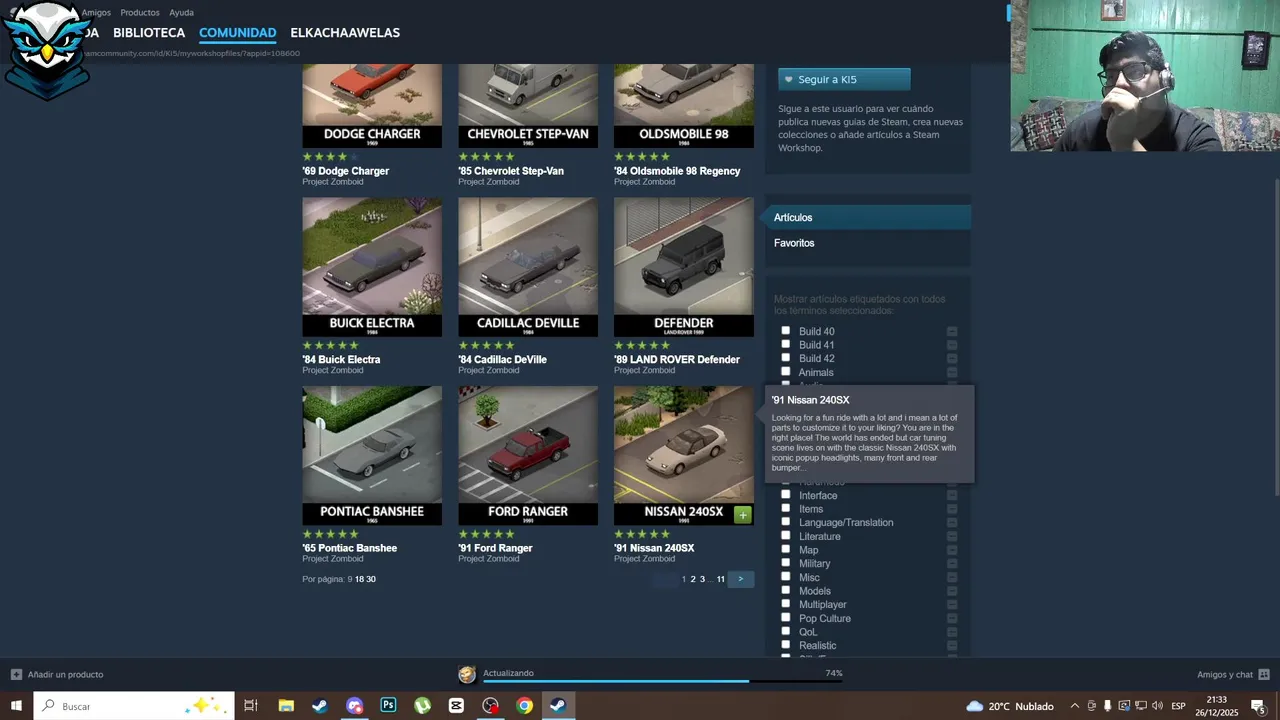Open uTorrent from the taskbar
Viewport: 1280px width, 720px height.
[x=423, y=706]
